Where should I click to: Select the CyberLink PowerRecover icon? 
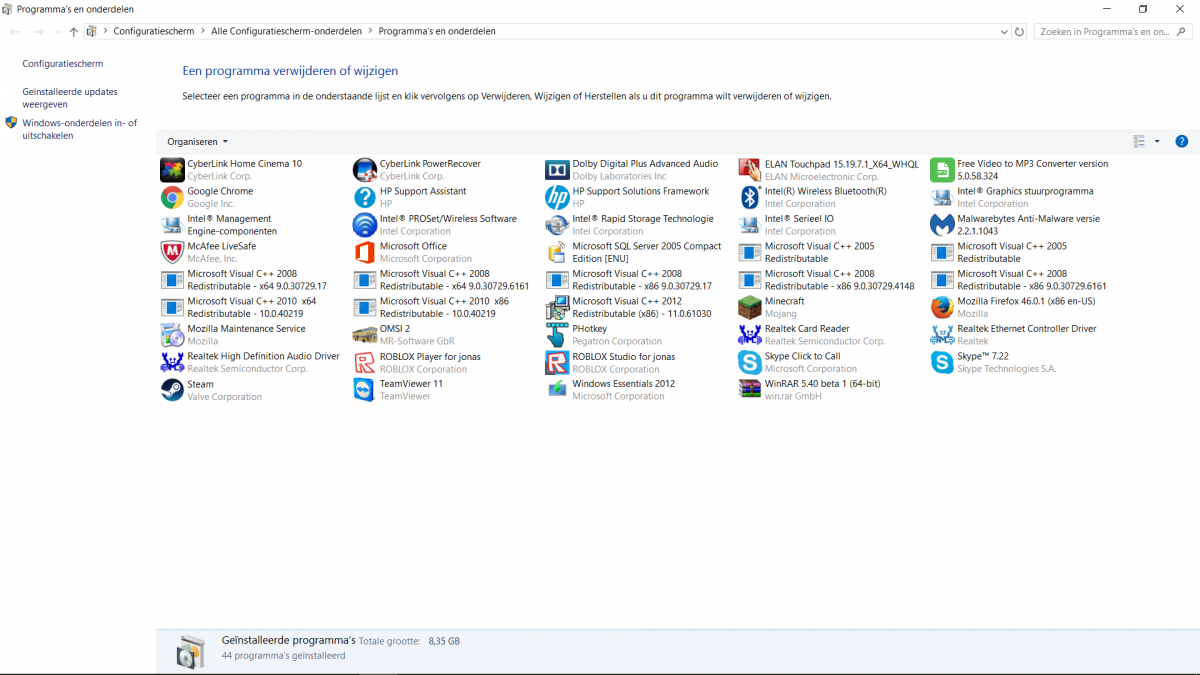(364, 170)
